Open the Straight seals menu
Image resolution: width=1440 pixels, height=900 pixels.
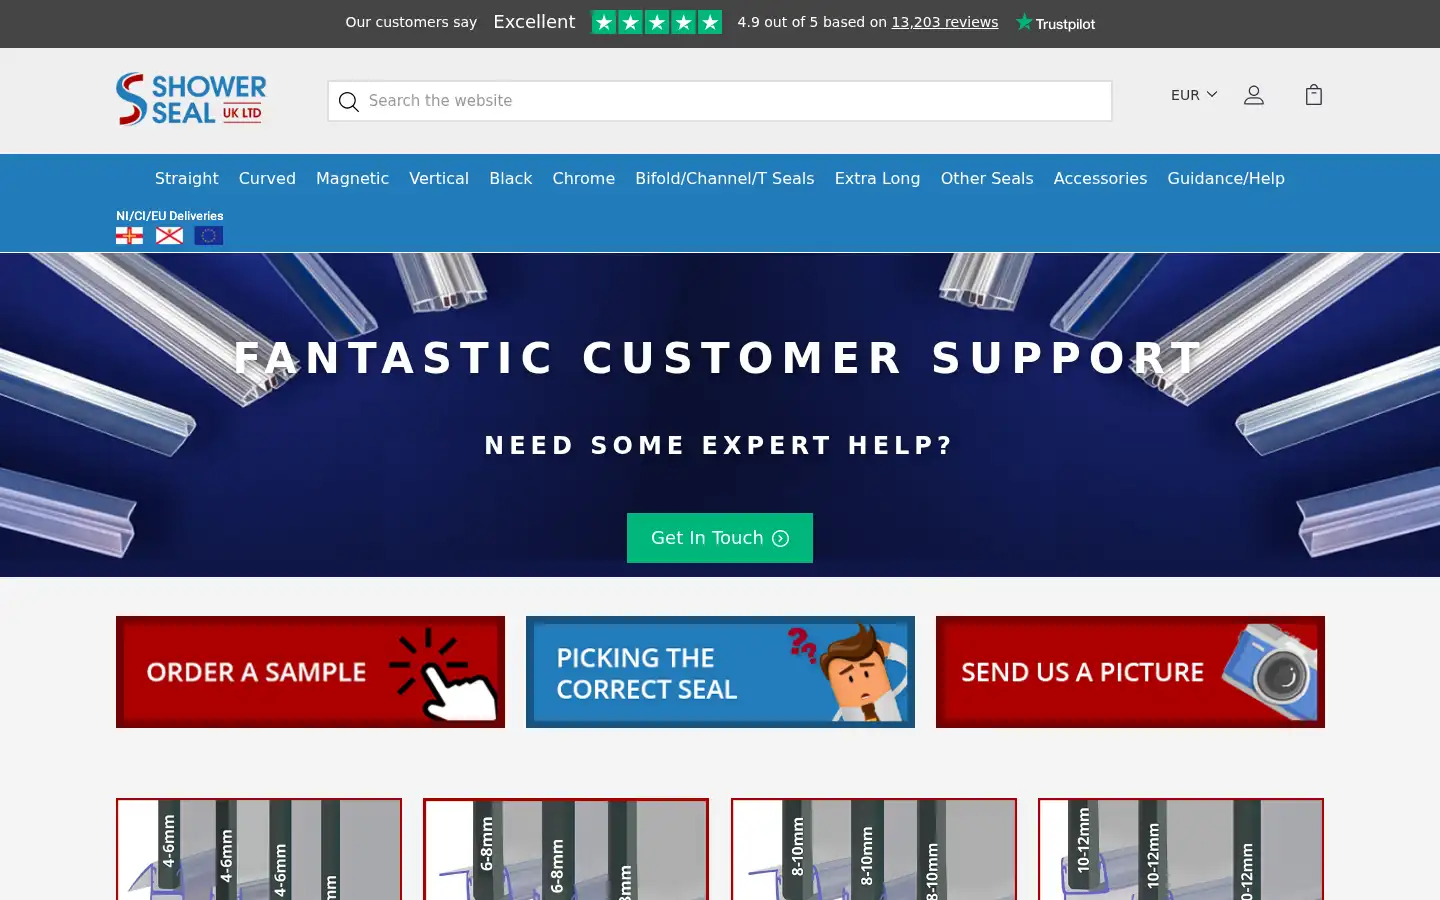(186, 178)
